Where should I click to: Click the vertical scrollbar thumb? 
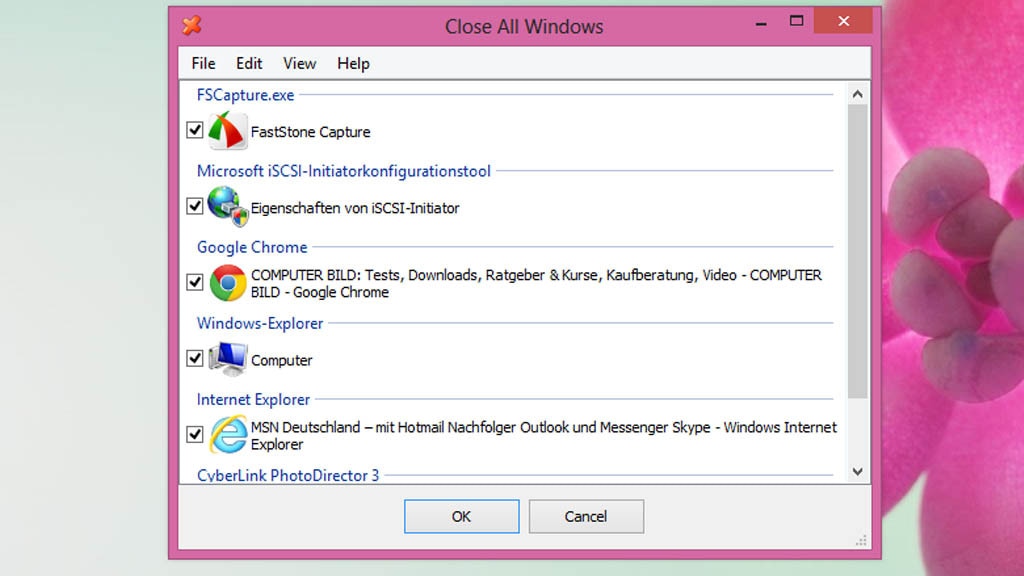point(857,251)
